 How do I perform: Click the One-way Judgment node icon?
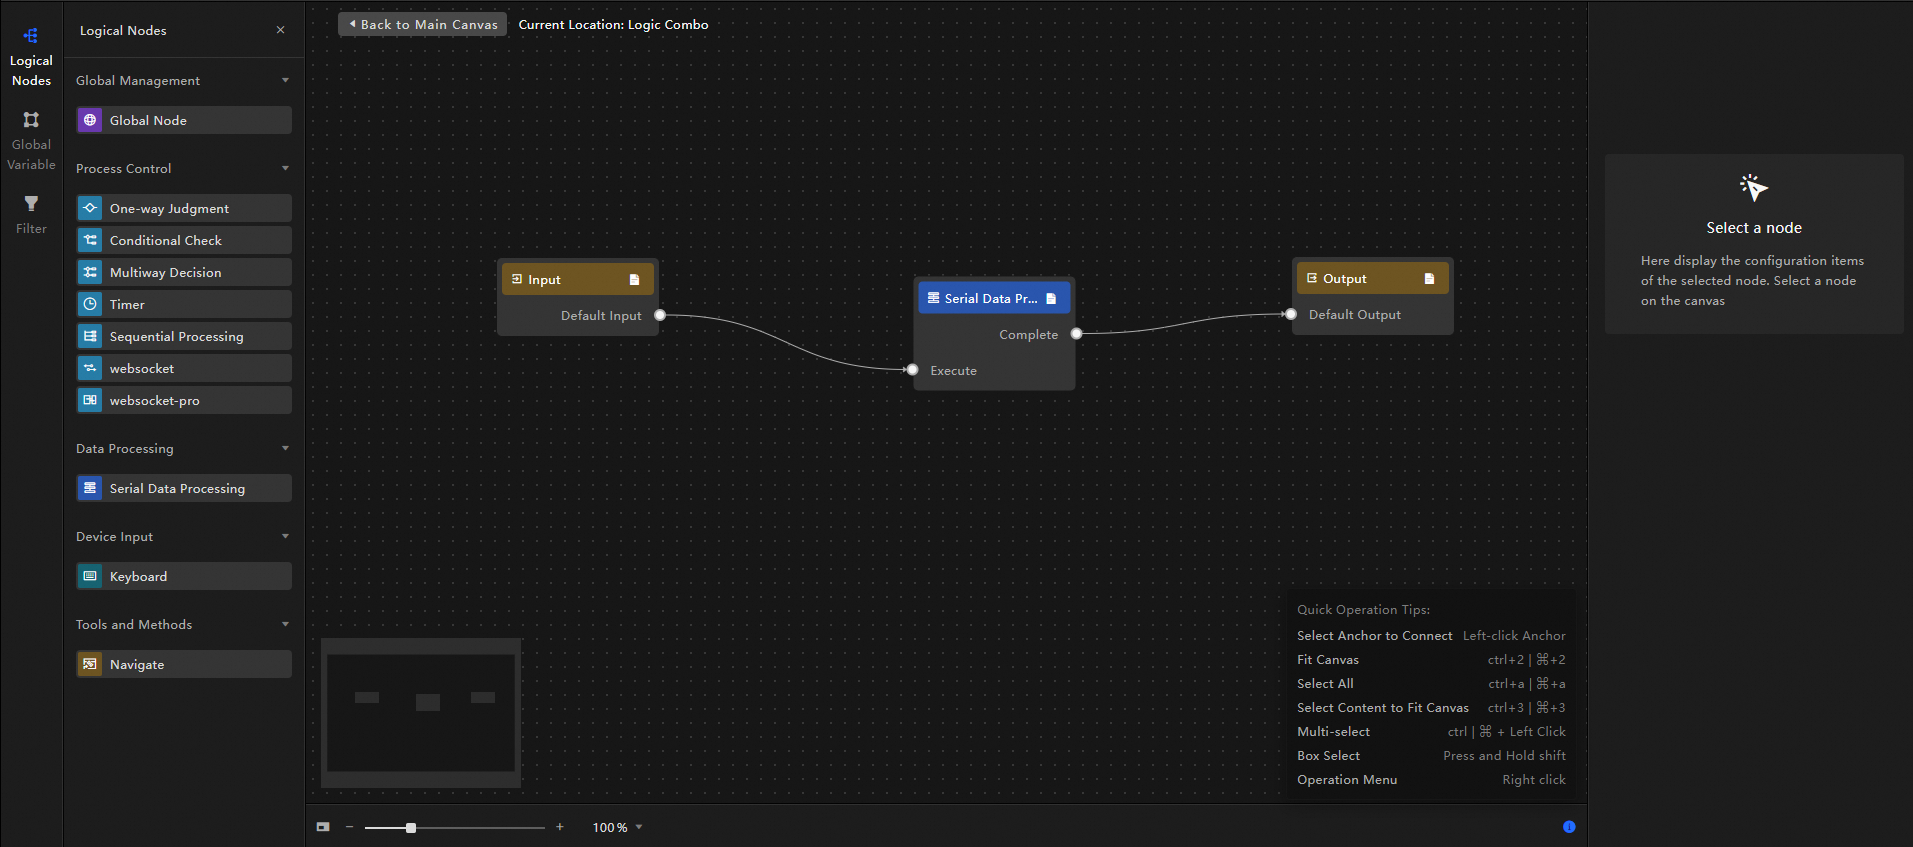coord(90,208)
